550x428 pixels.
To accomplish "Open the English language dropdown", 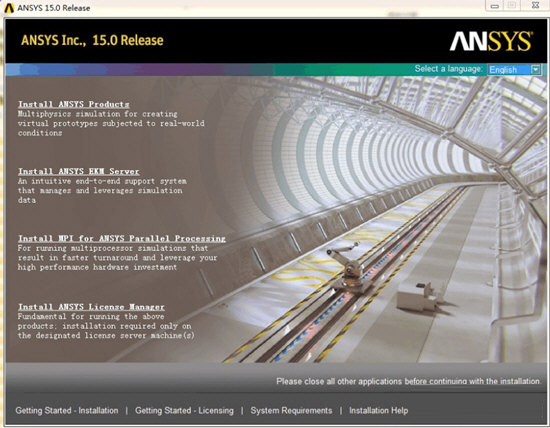I will click(514, 69).
